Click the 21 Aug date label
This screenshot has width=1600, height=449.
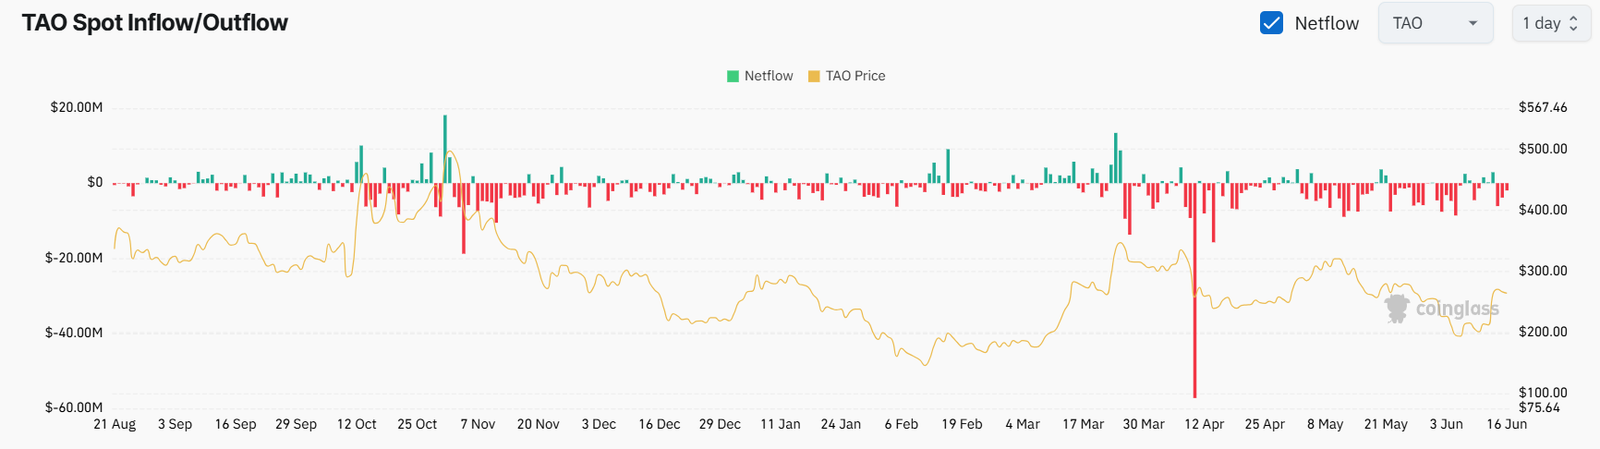pyautogui.click(x=115, y=424)
